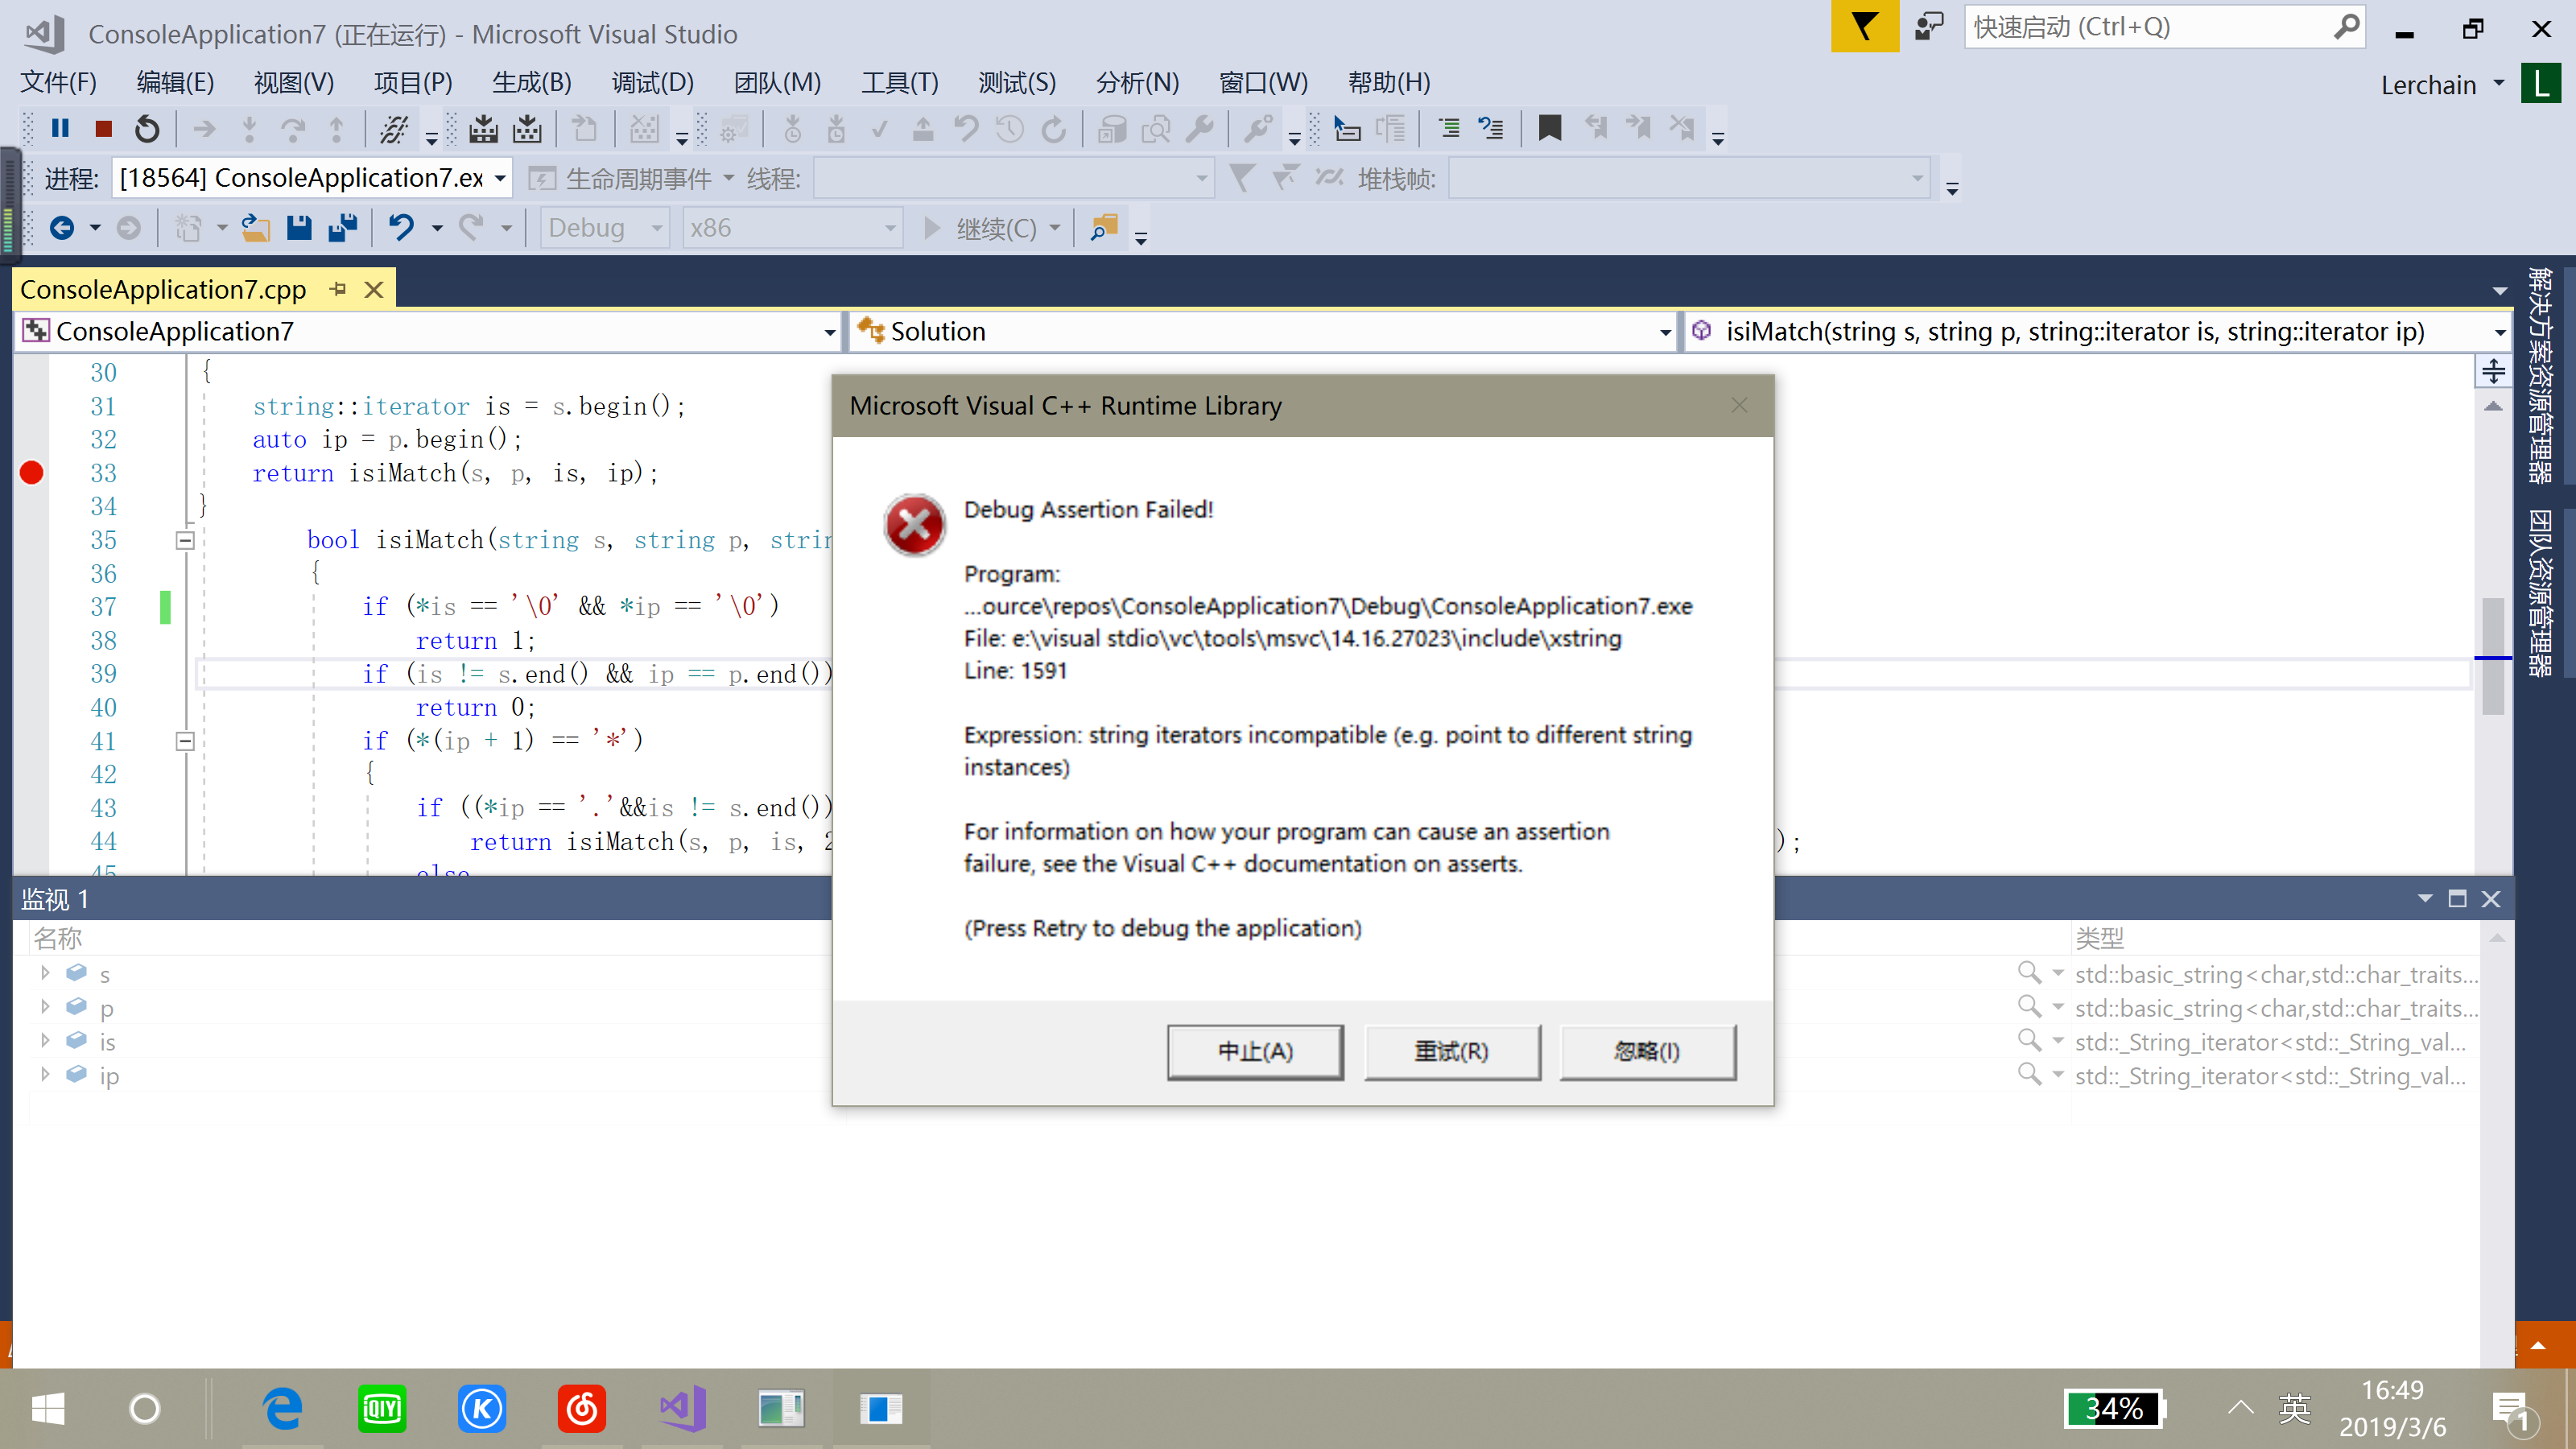Image resolution: width=2576 pixels, height=1449 pixels.
Task: Pause debugging with the Break All icon
Action: point(60,129)
